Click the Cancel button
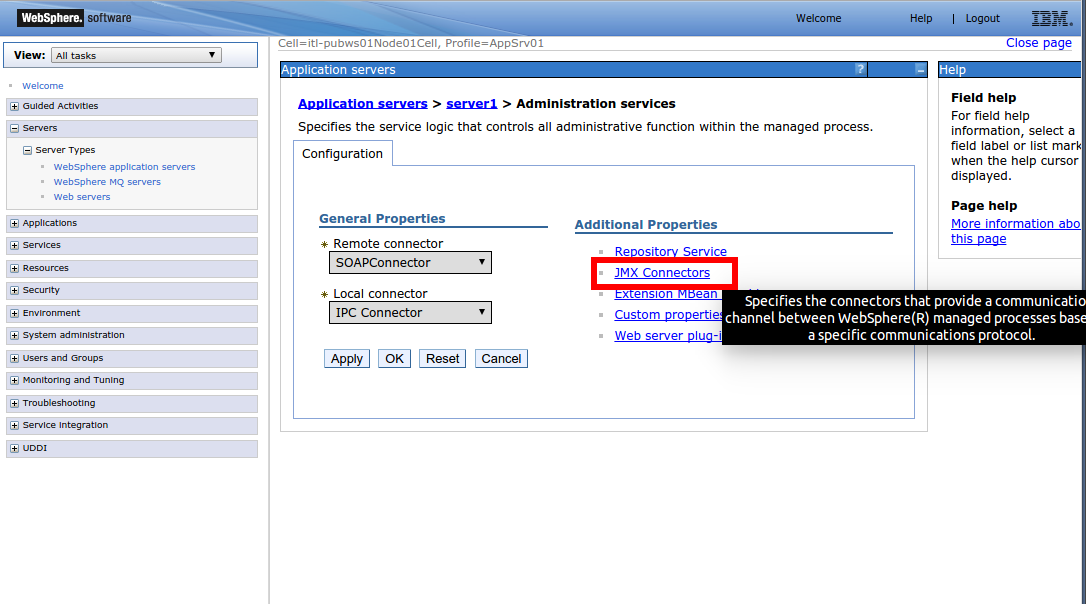1086x604 pixels. 501,359
